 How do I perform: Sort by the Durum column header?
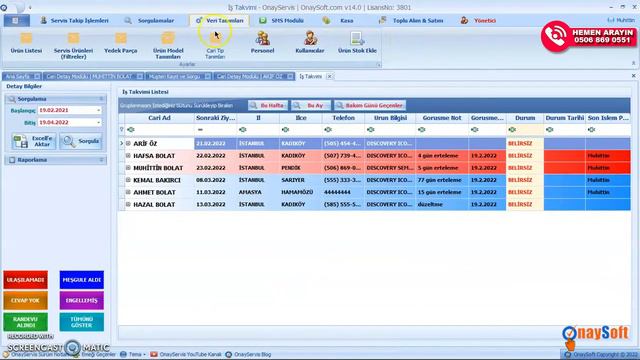[x=525, y=118]
